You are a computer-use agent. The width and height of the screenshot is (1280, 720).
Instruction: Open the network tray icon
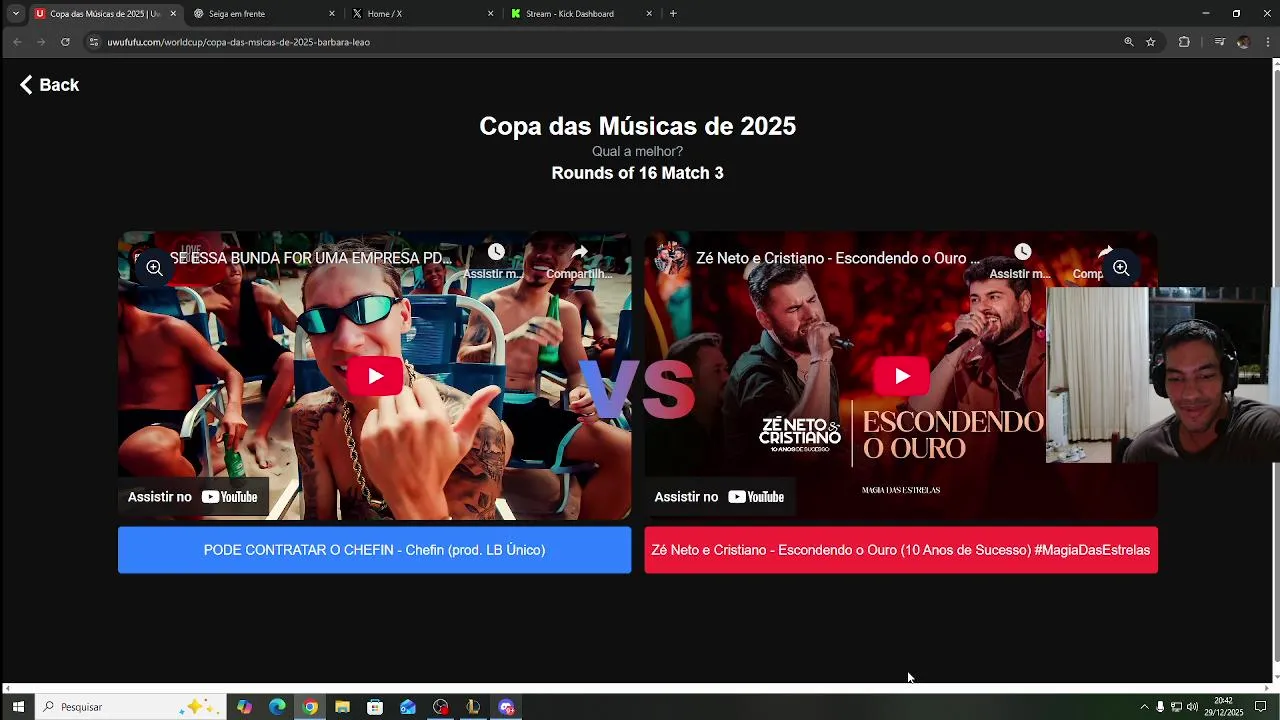tap(1176, 707)
